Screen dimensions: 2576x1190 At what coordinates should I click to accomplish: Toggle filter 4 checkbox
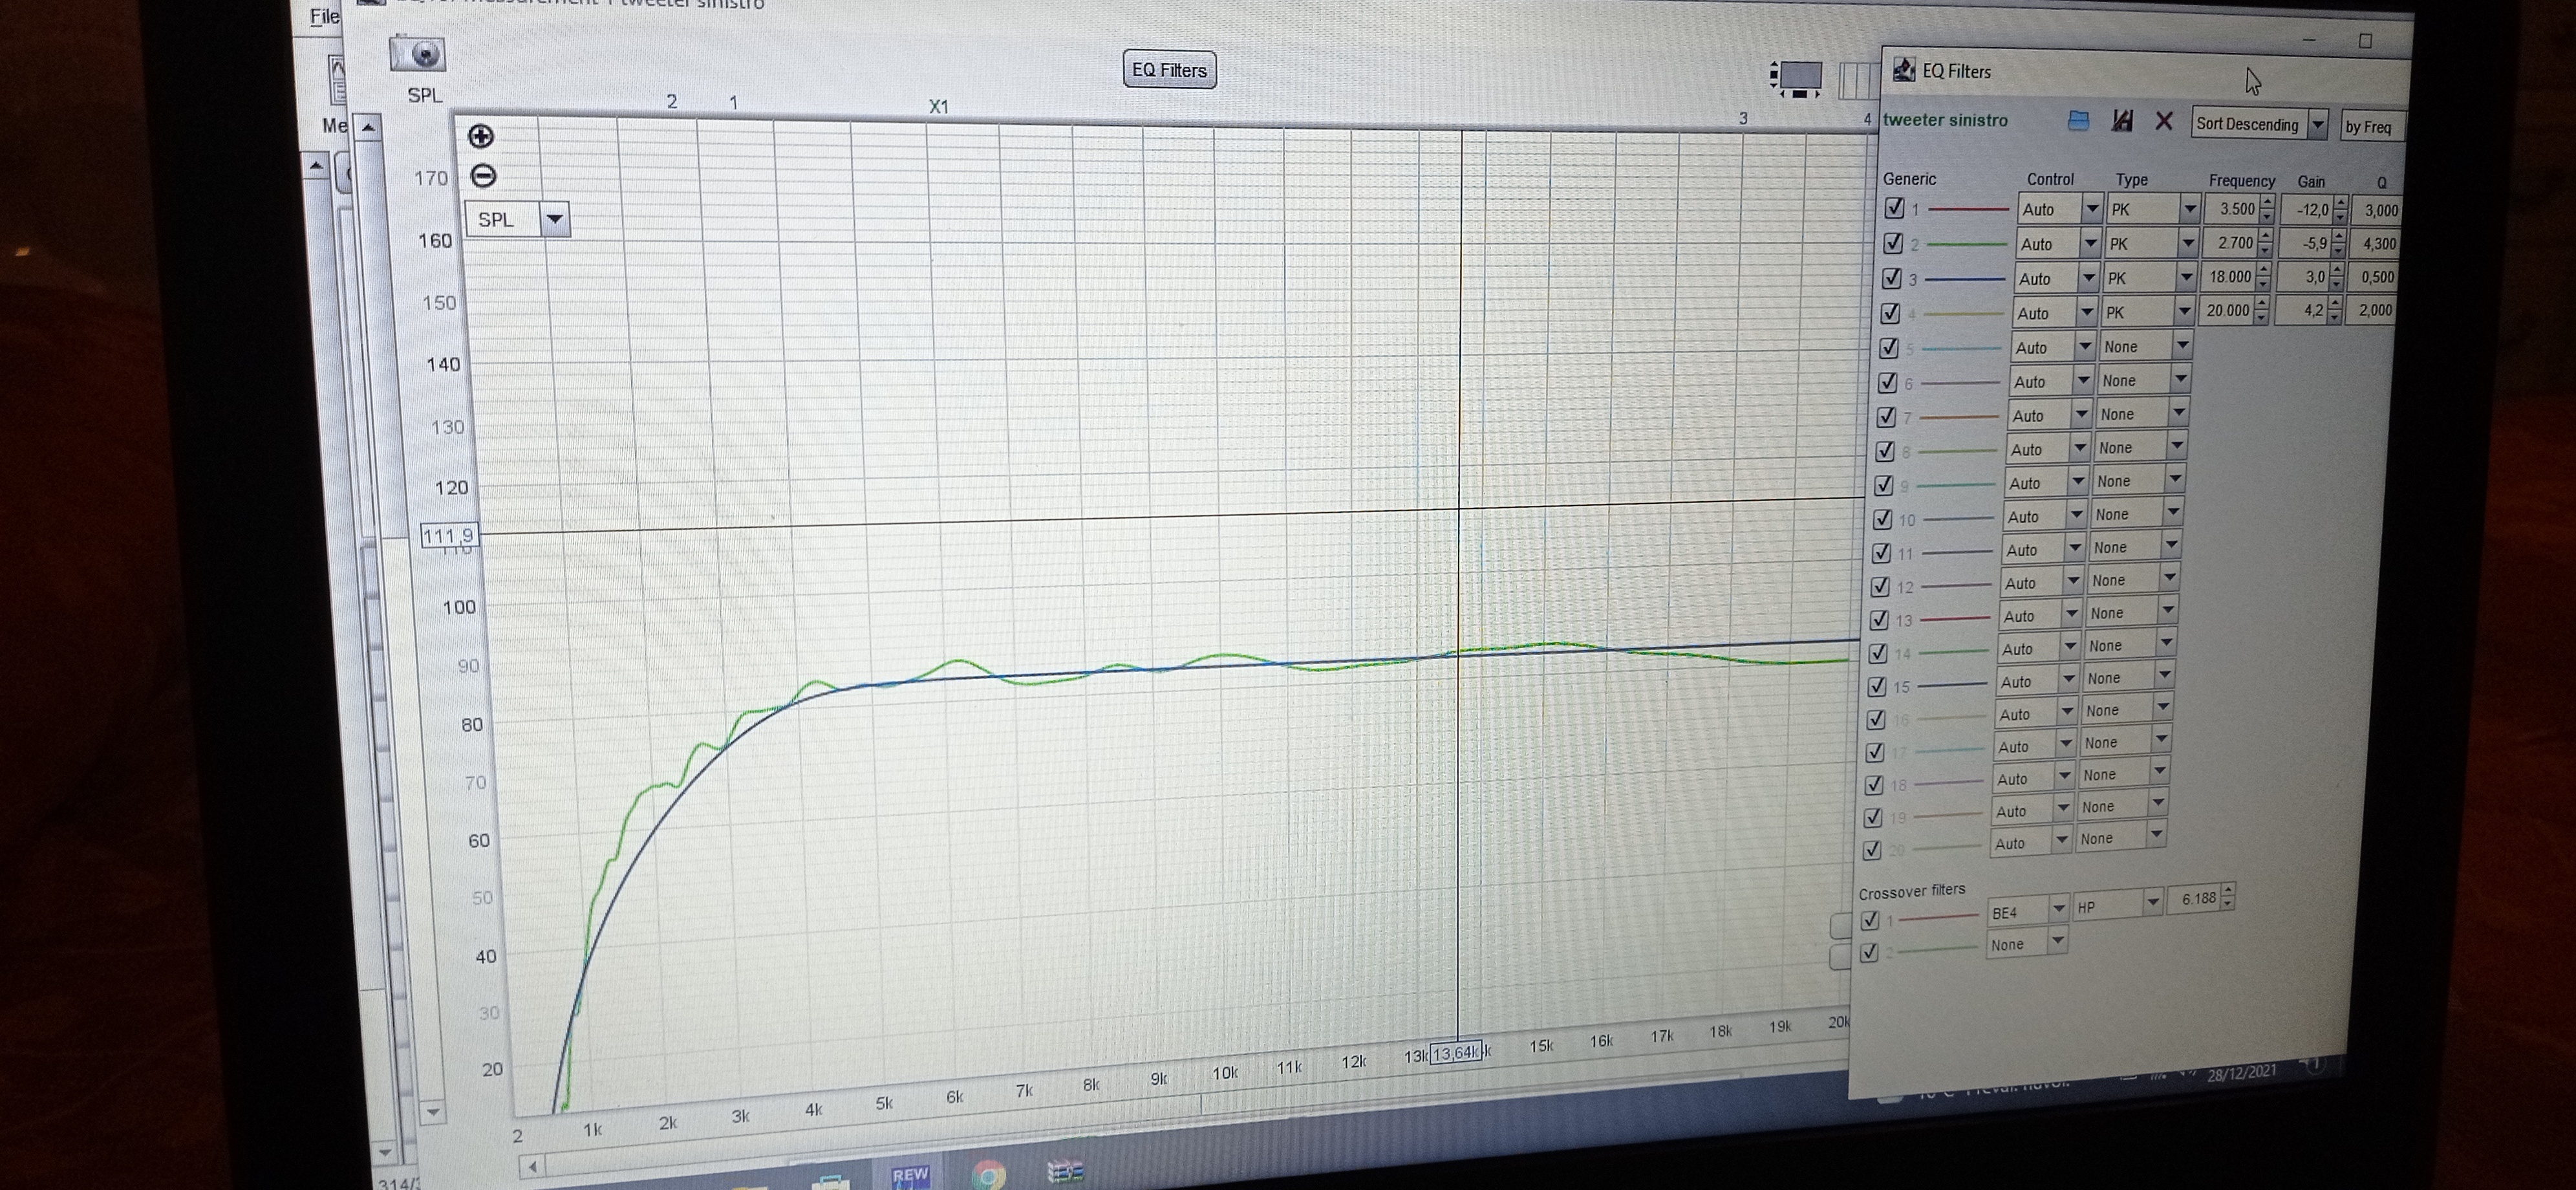[1890, 313]
